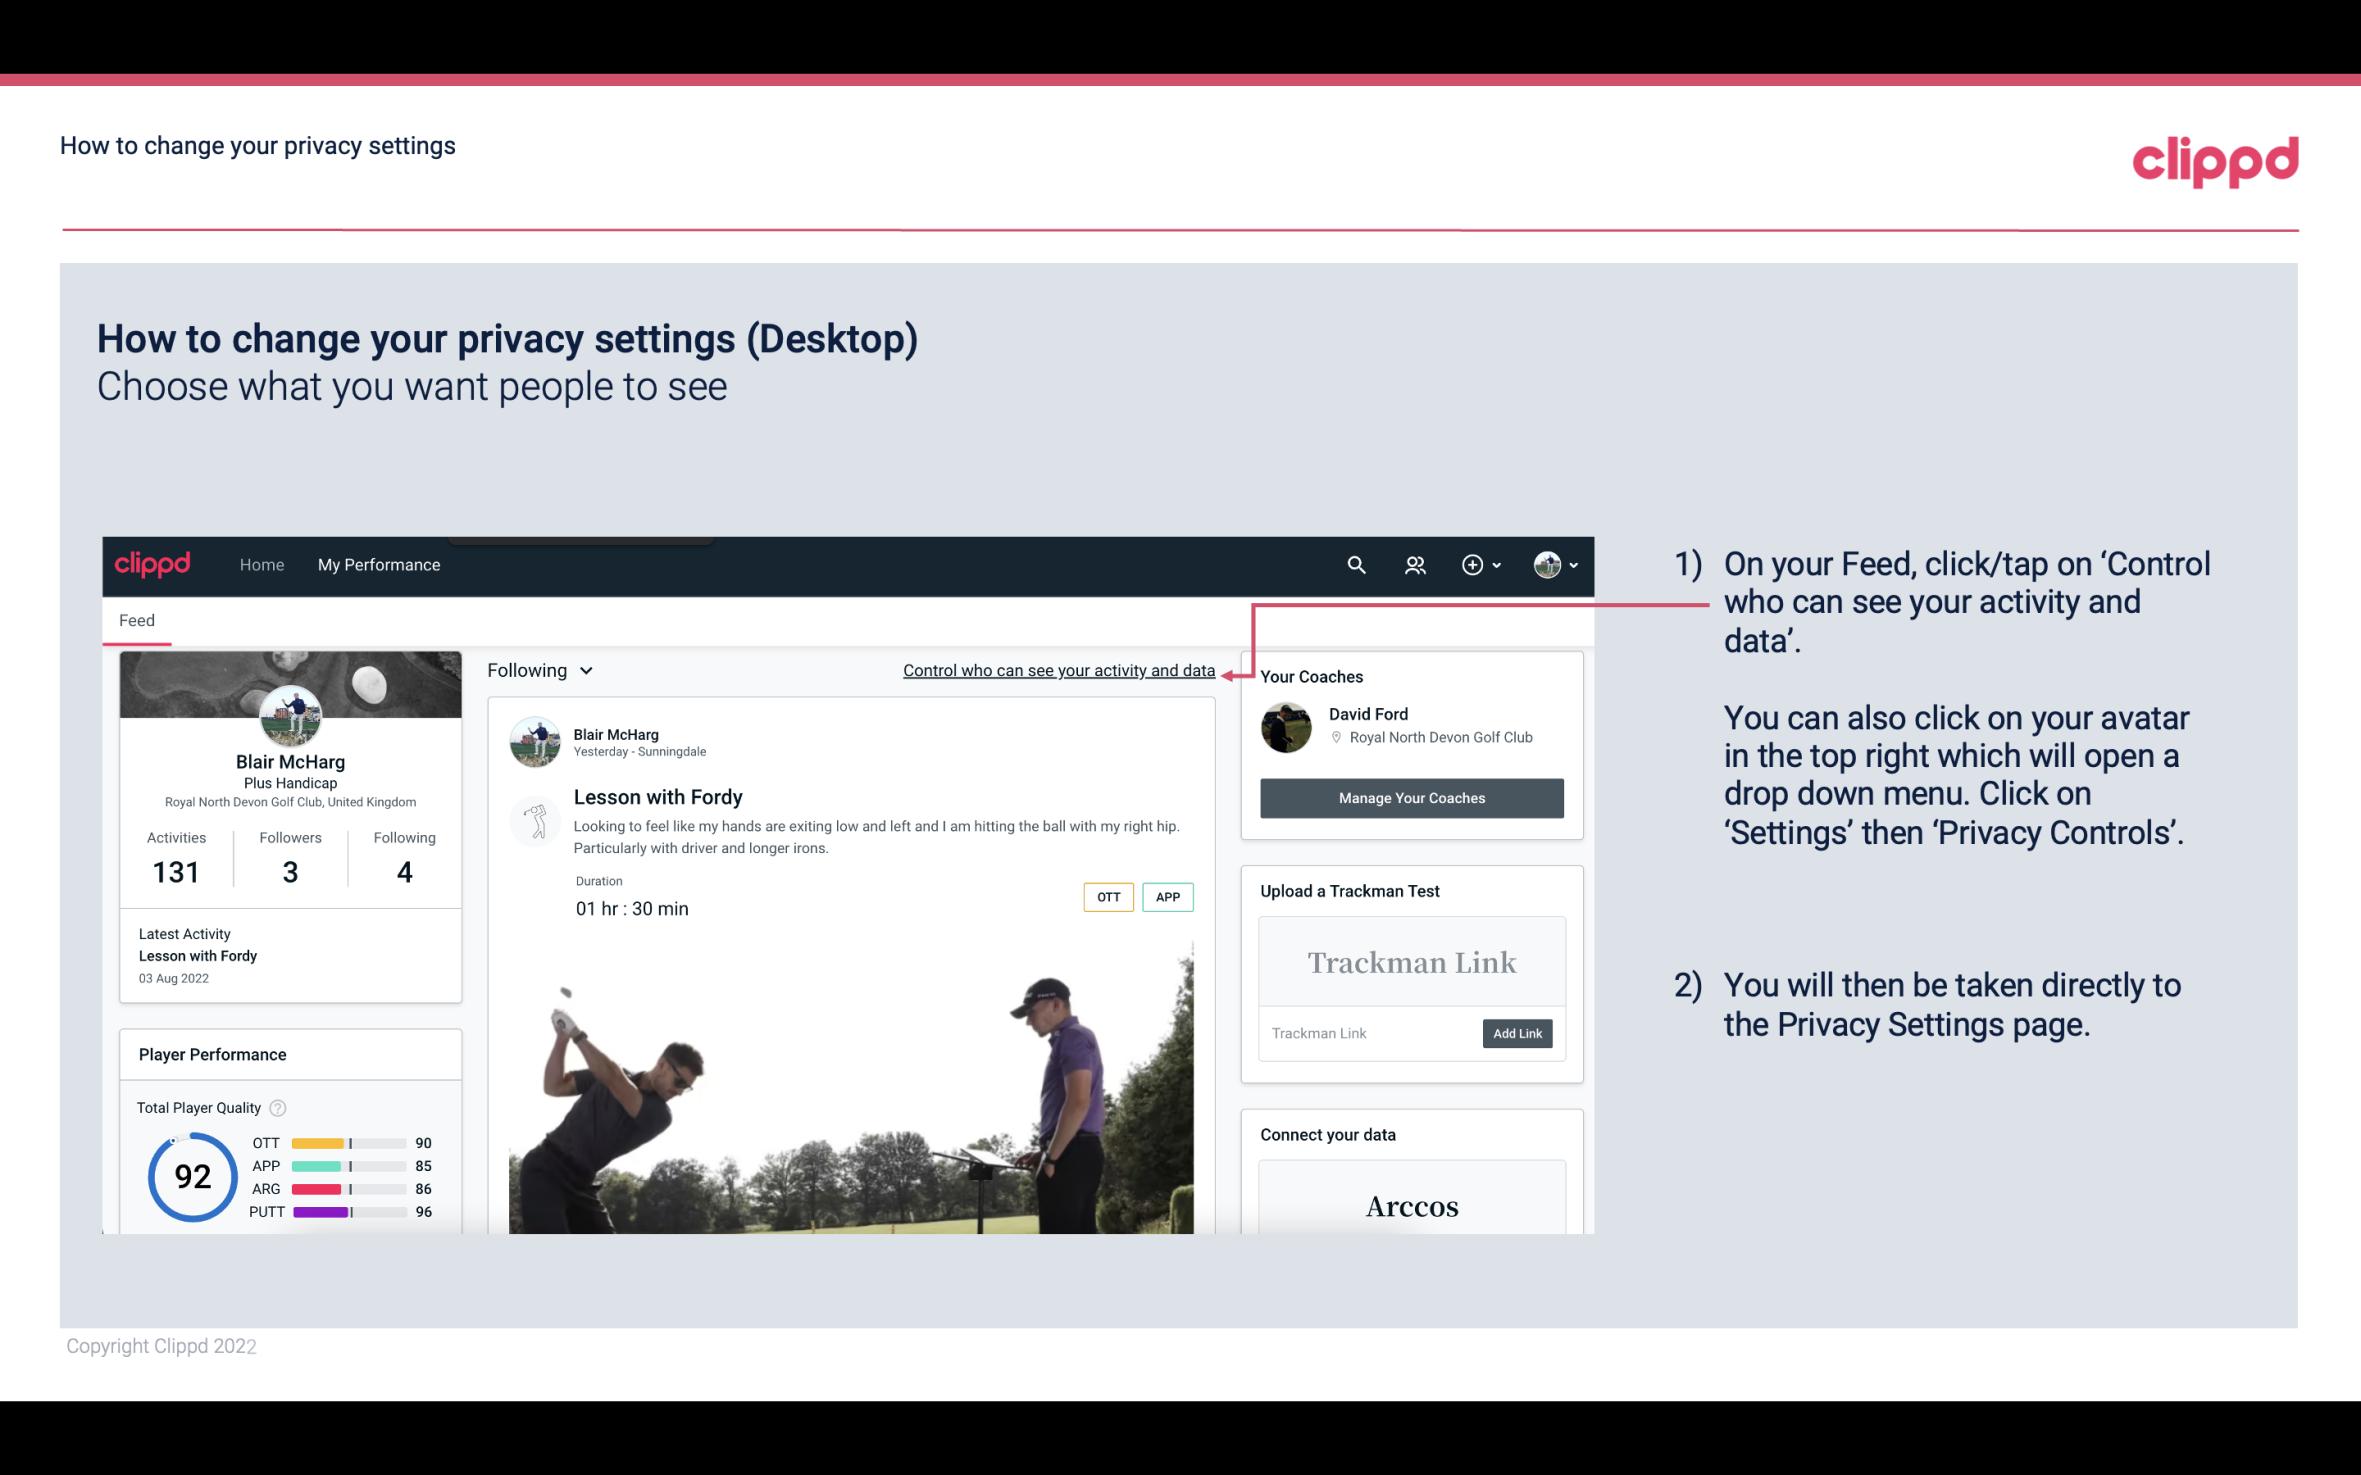2361x1475 pixels.
Task: Toggle visibility of Your Coaches section
Action: [1311, 676]
